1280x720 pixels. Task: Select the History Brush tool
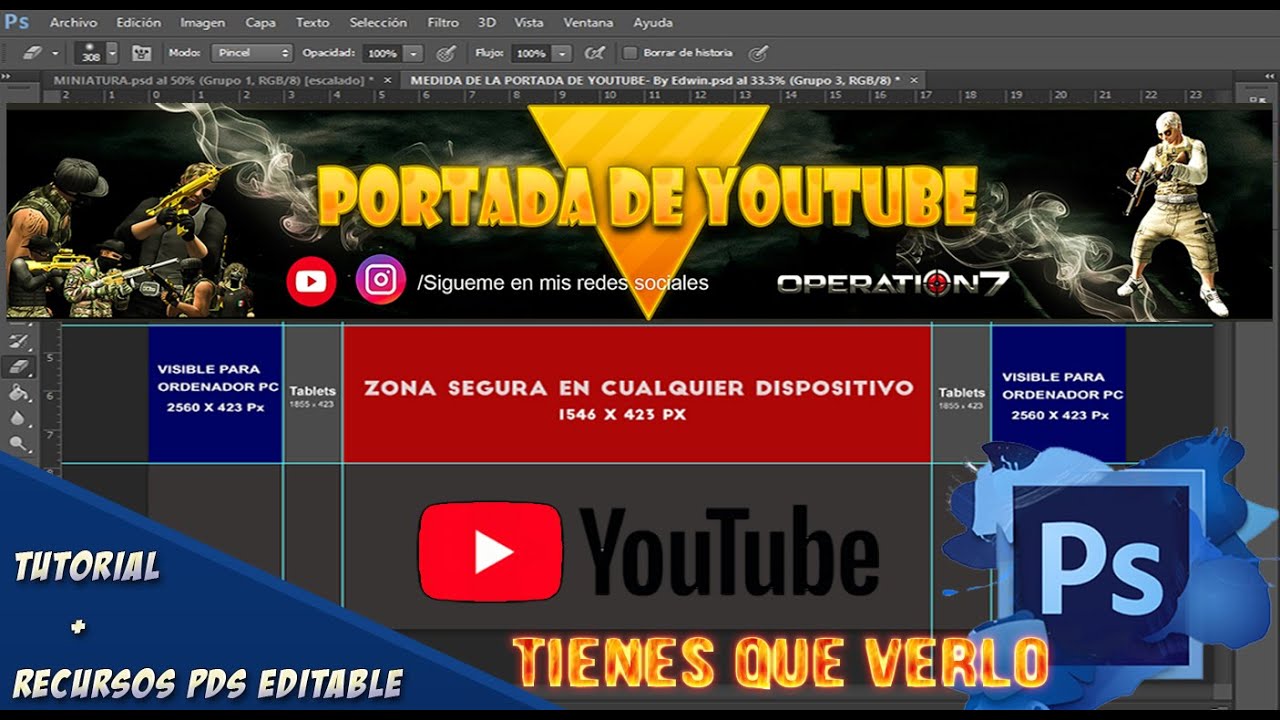[x=20, y=343]
